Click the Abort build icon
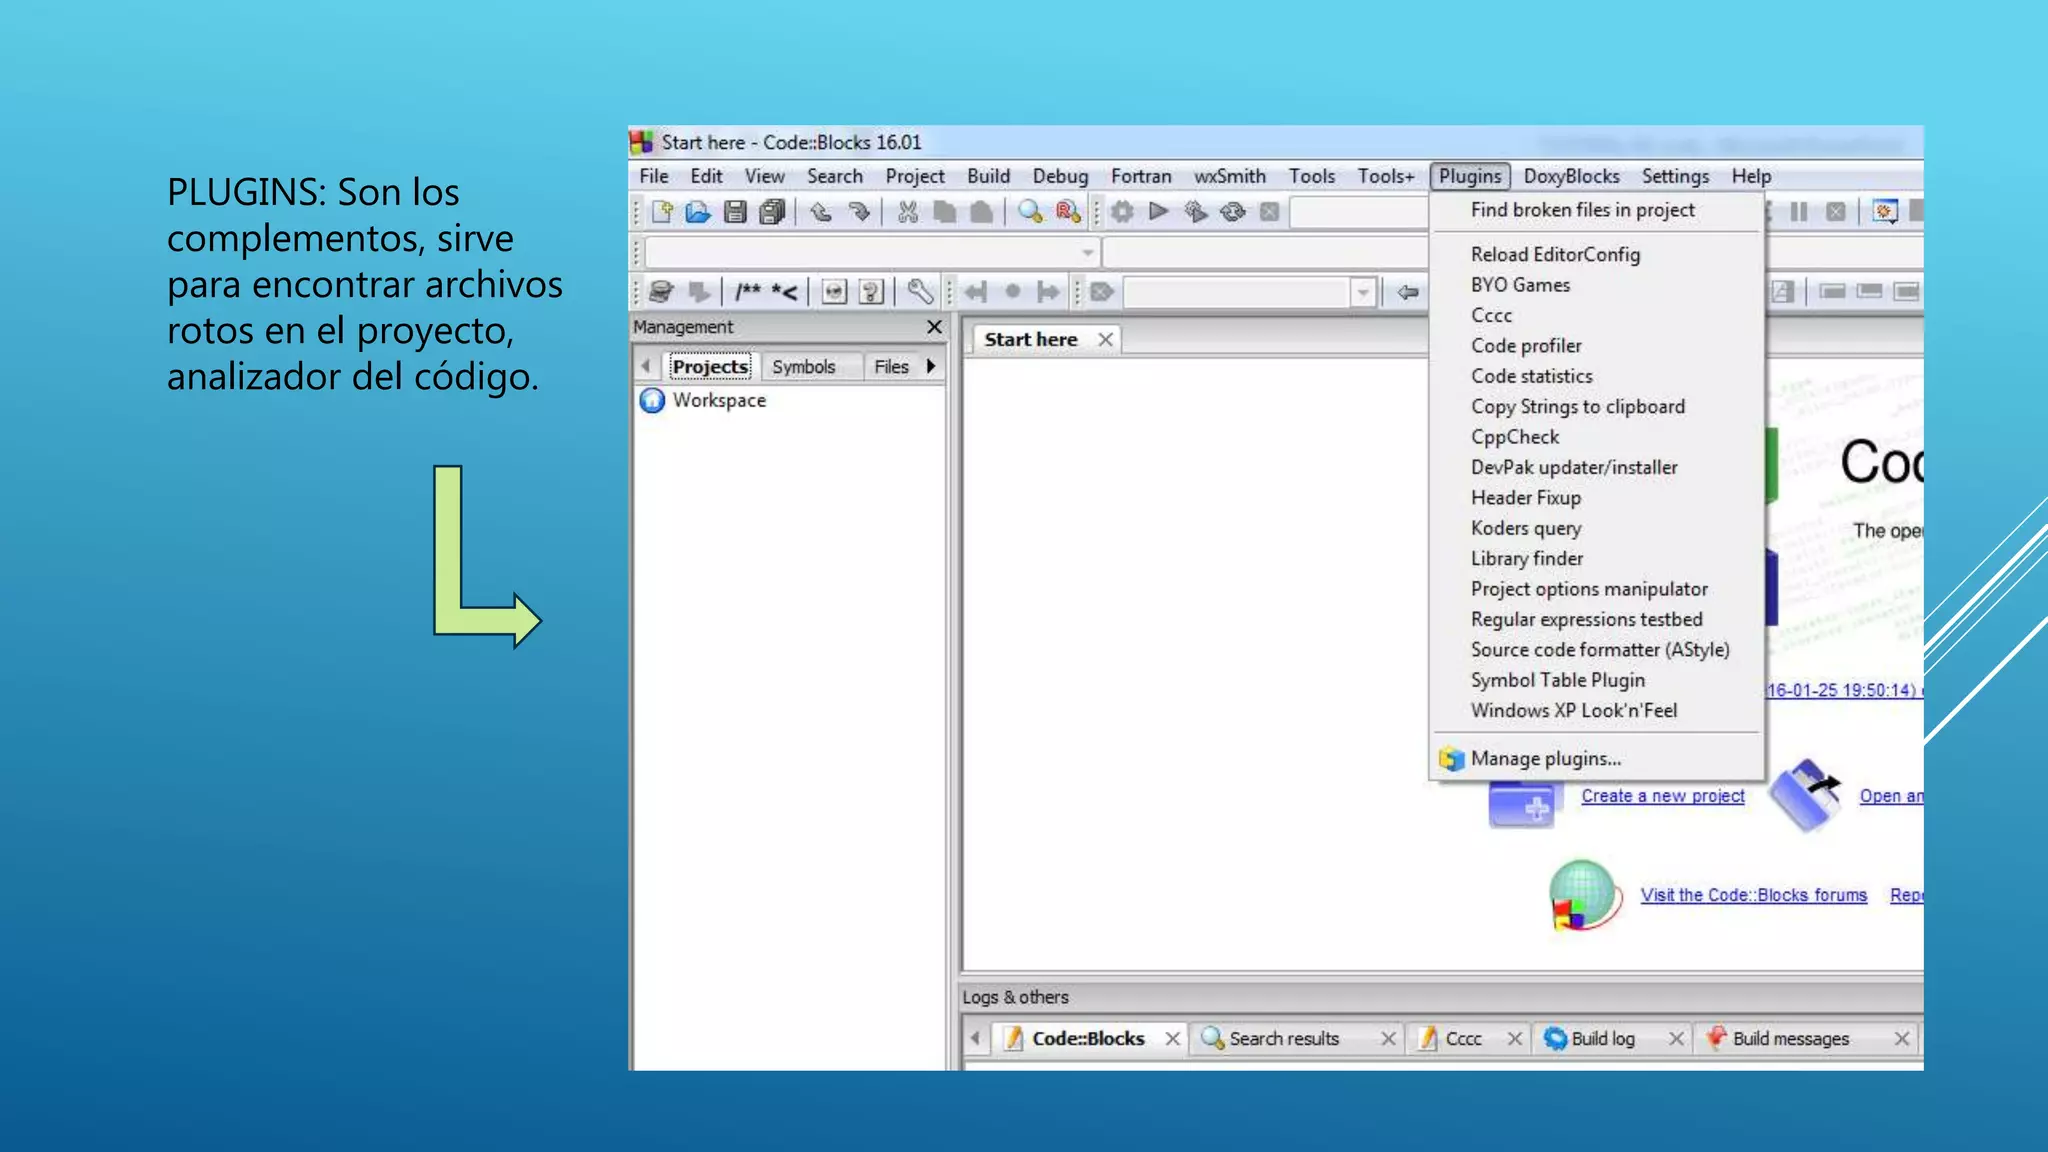 (1270, 211)
